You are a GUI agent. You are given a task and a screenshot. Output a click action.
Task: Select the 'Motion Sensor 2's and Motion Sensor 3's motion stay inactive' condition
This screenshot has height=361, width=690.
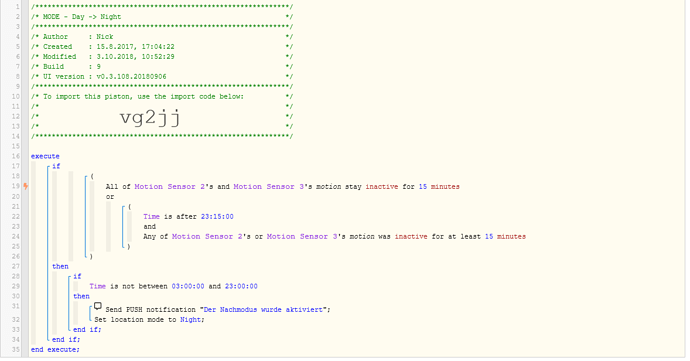(x=283, y=187)
